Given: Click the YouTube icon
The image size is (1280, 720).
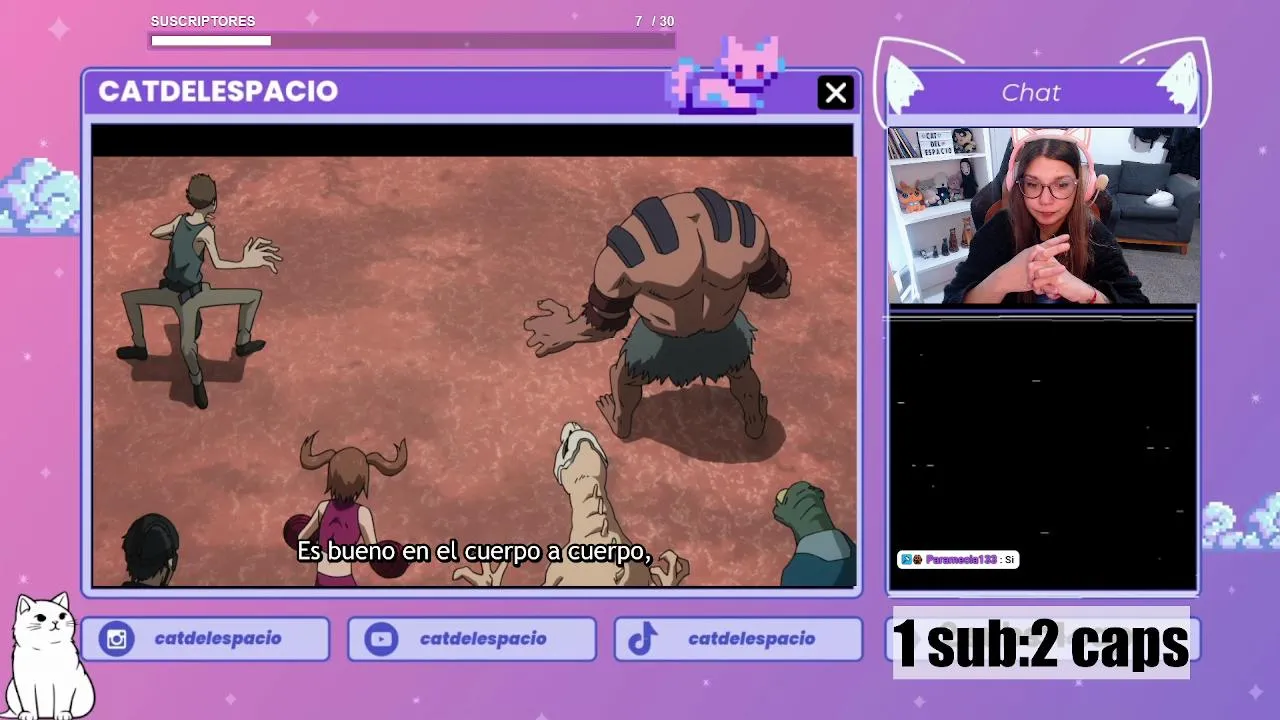Looking at the screenshot, I should click(x=381, y=639).
